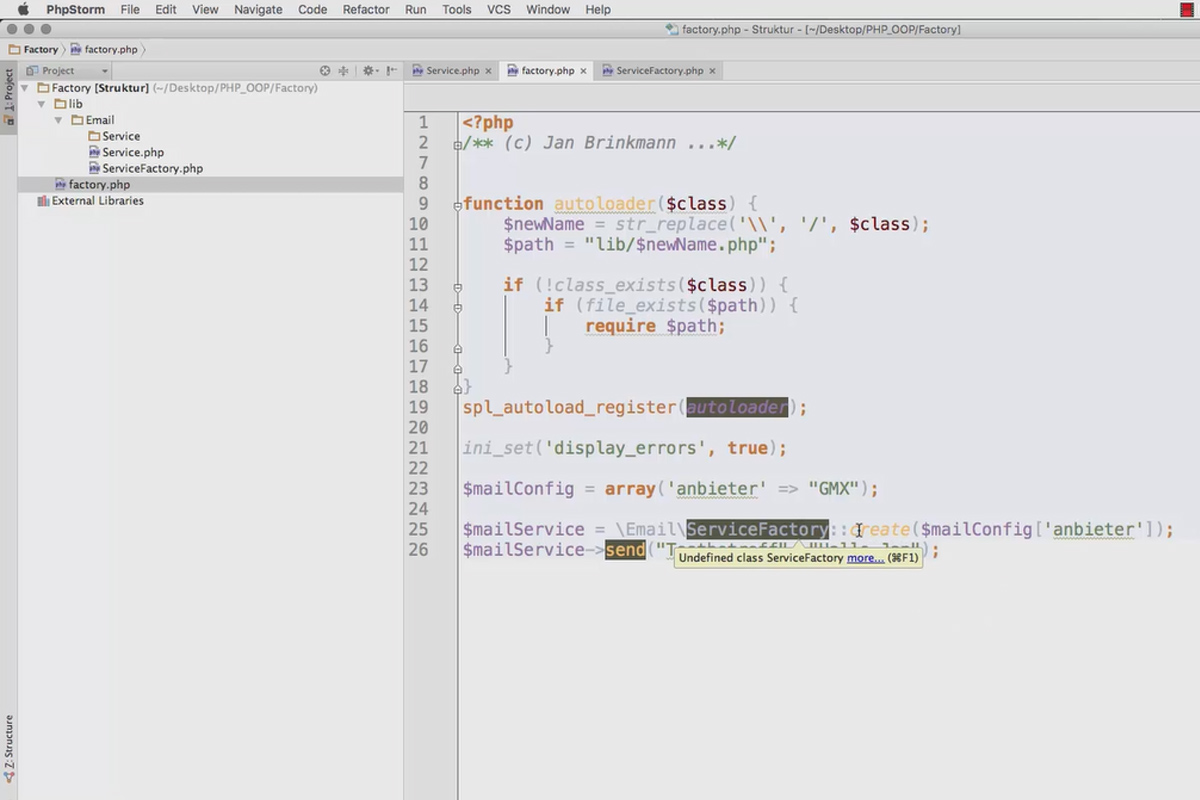The image size is (1200, 800).
Task: Expand the folded doc comment on line 2
Action: pos(458,144)
